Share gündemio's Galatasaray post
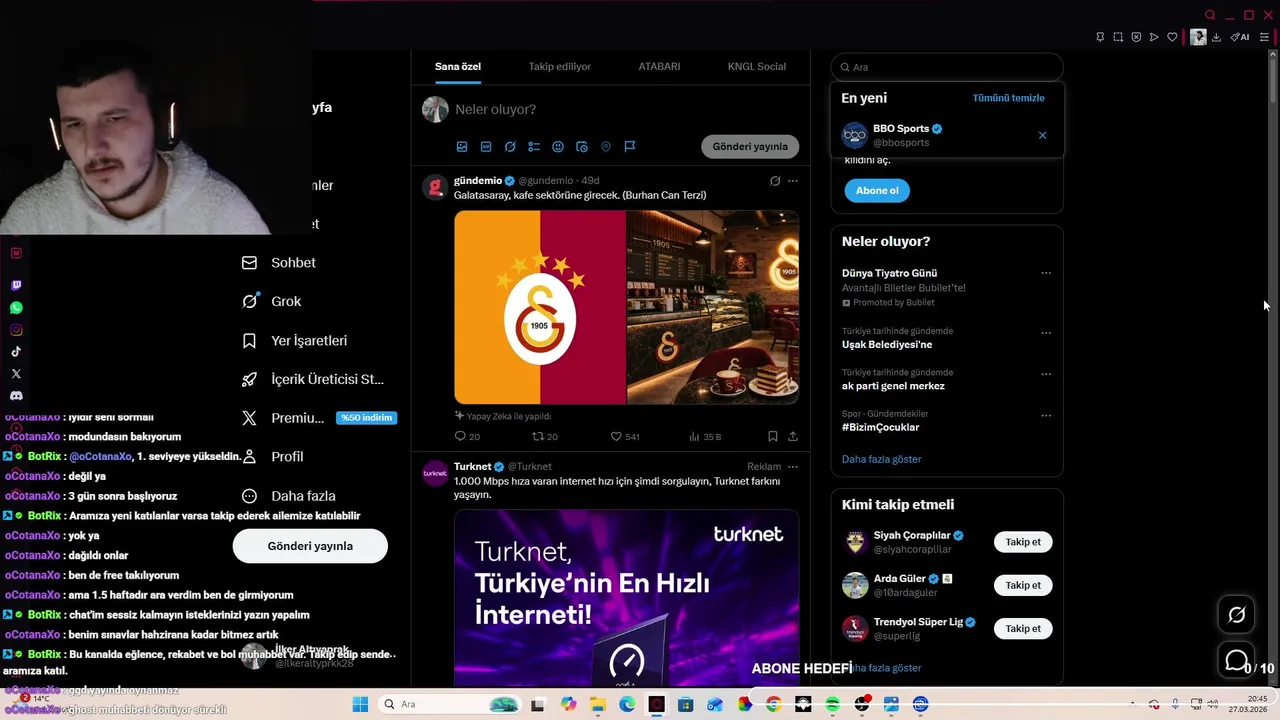Image resolution: width=1280 pixels, height=720 pixels. point(793,436)
